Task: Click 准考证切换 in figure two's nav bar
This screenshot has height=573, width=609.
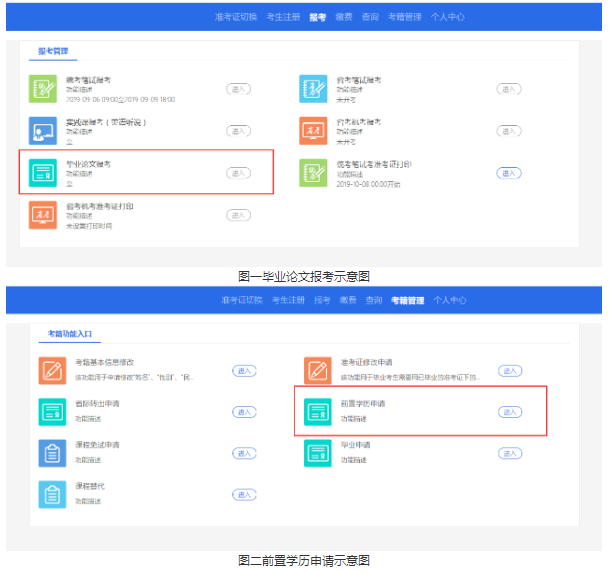Action: coord(242,300)
